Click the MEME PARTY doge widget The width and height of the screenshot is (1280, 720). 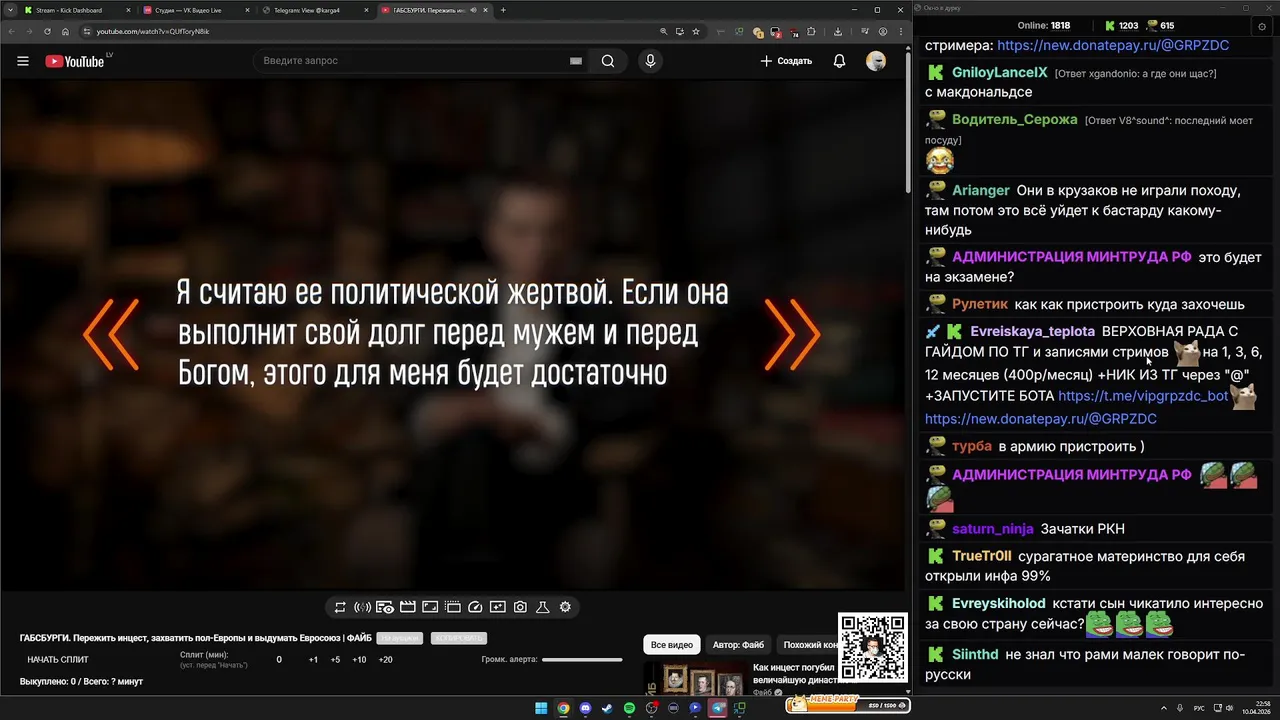pyautogui.click(x=847, y=704)
